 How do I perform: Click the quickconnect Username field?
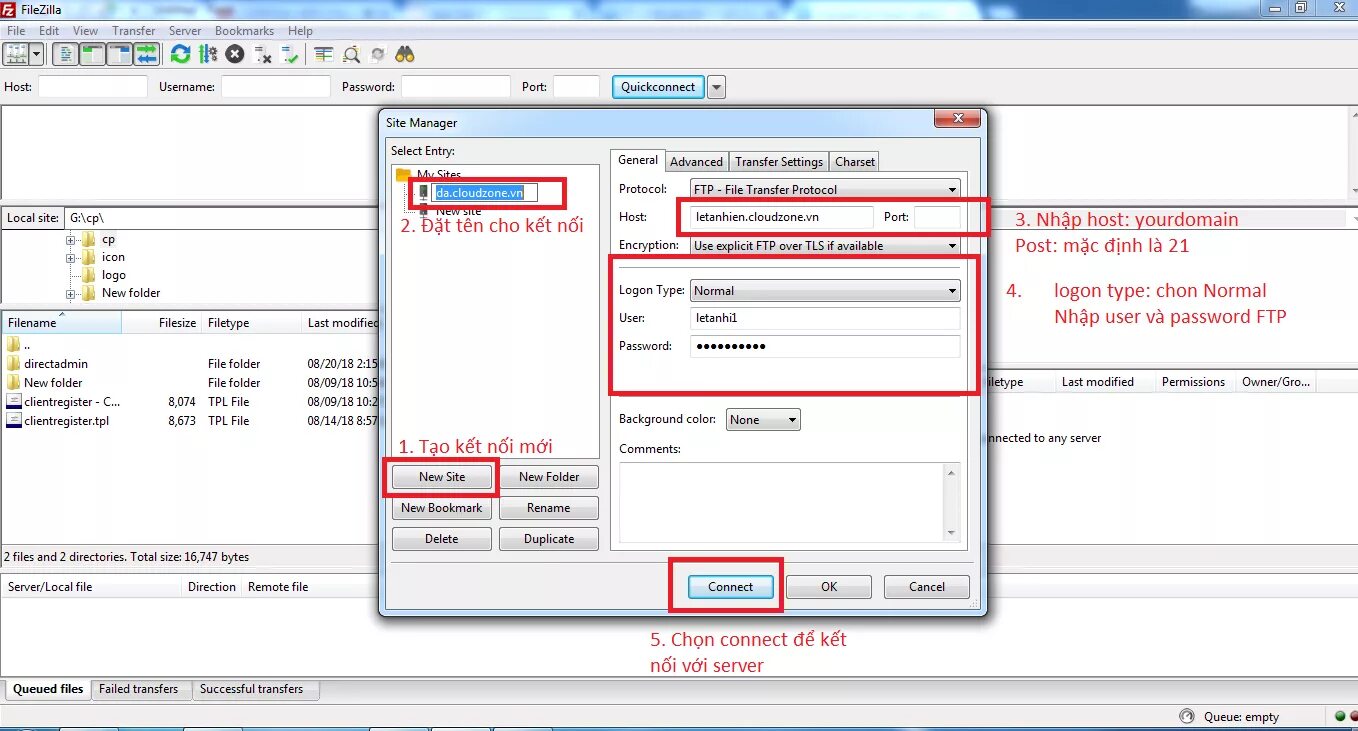tap(276, 87)
